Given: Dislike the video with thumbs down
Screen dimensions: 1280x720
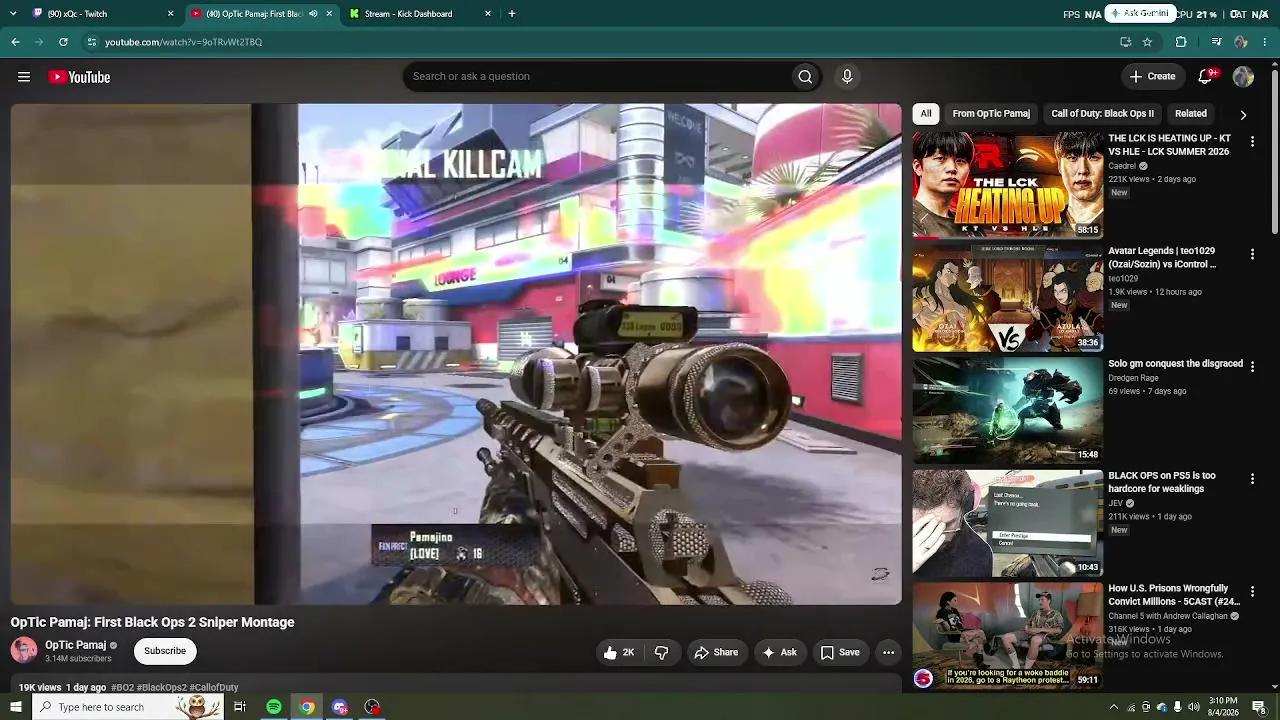Looking at the screenshot, I should click(x=661, y=653).
